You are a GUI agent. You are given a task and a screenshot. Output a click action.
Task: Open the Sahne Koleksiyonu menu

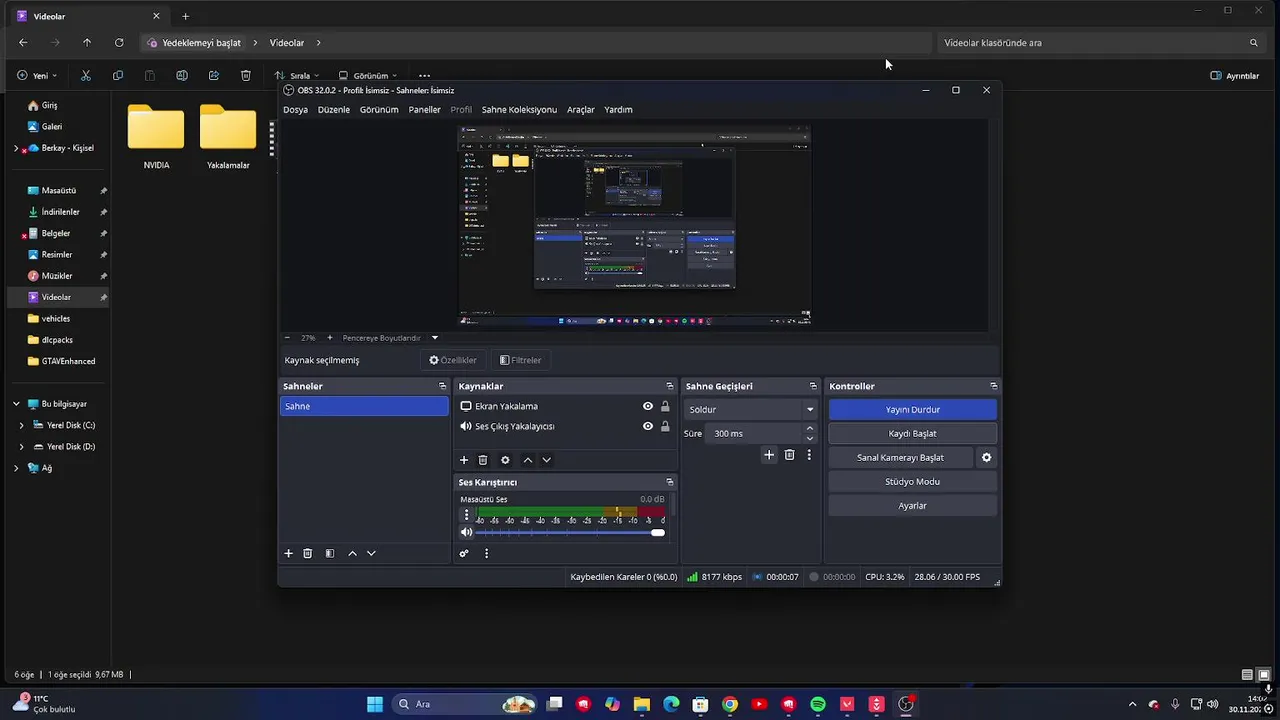point(519,110)
